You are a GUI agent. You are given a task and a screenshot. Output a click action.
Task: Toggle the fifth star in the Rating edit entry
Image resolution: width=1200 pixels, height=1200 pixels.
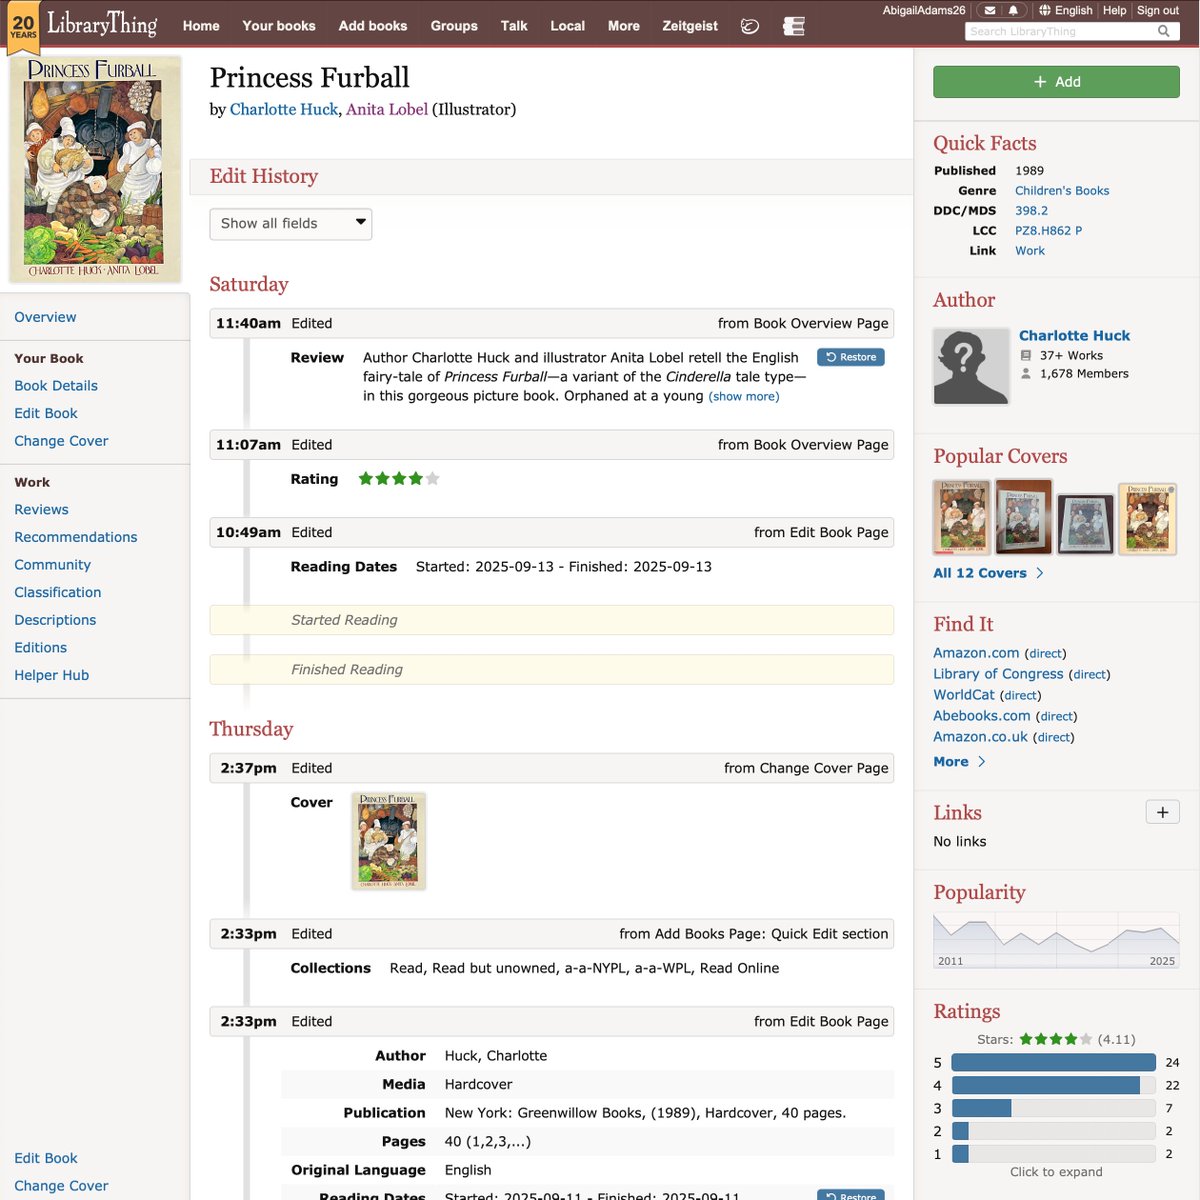tap(431, 479)
